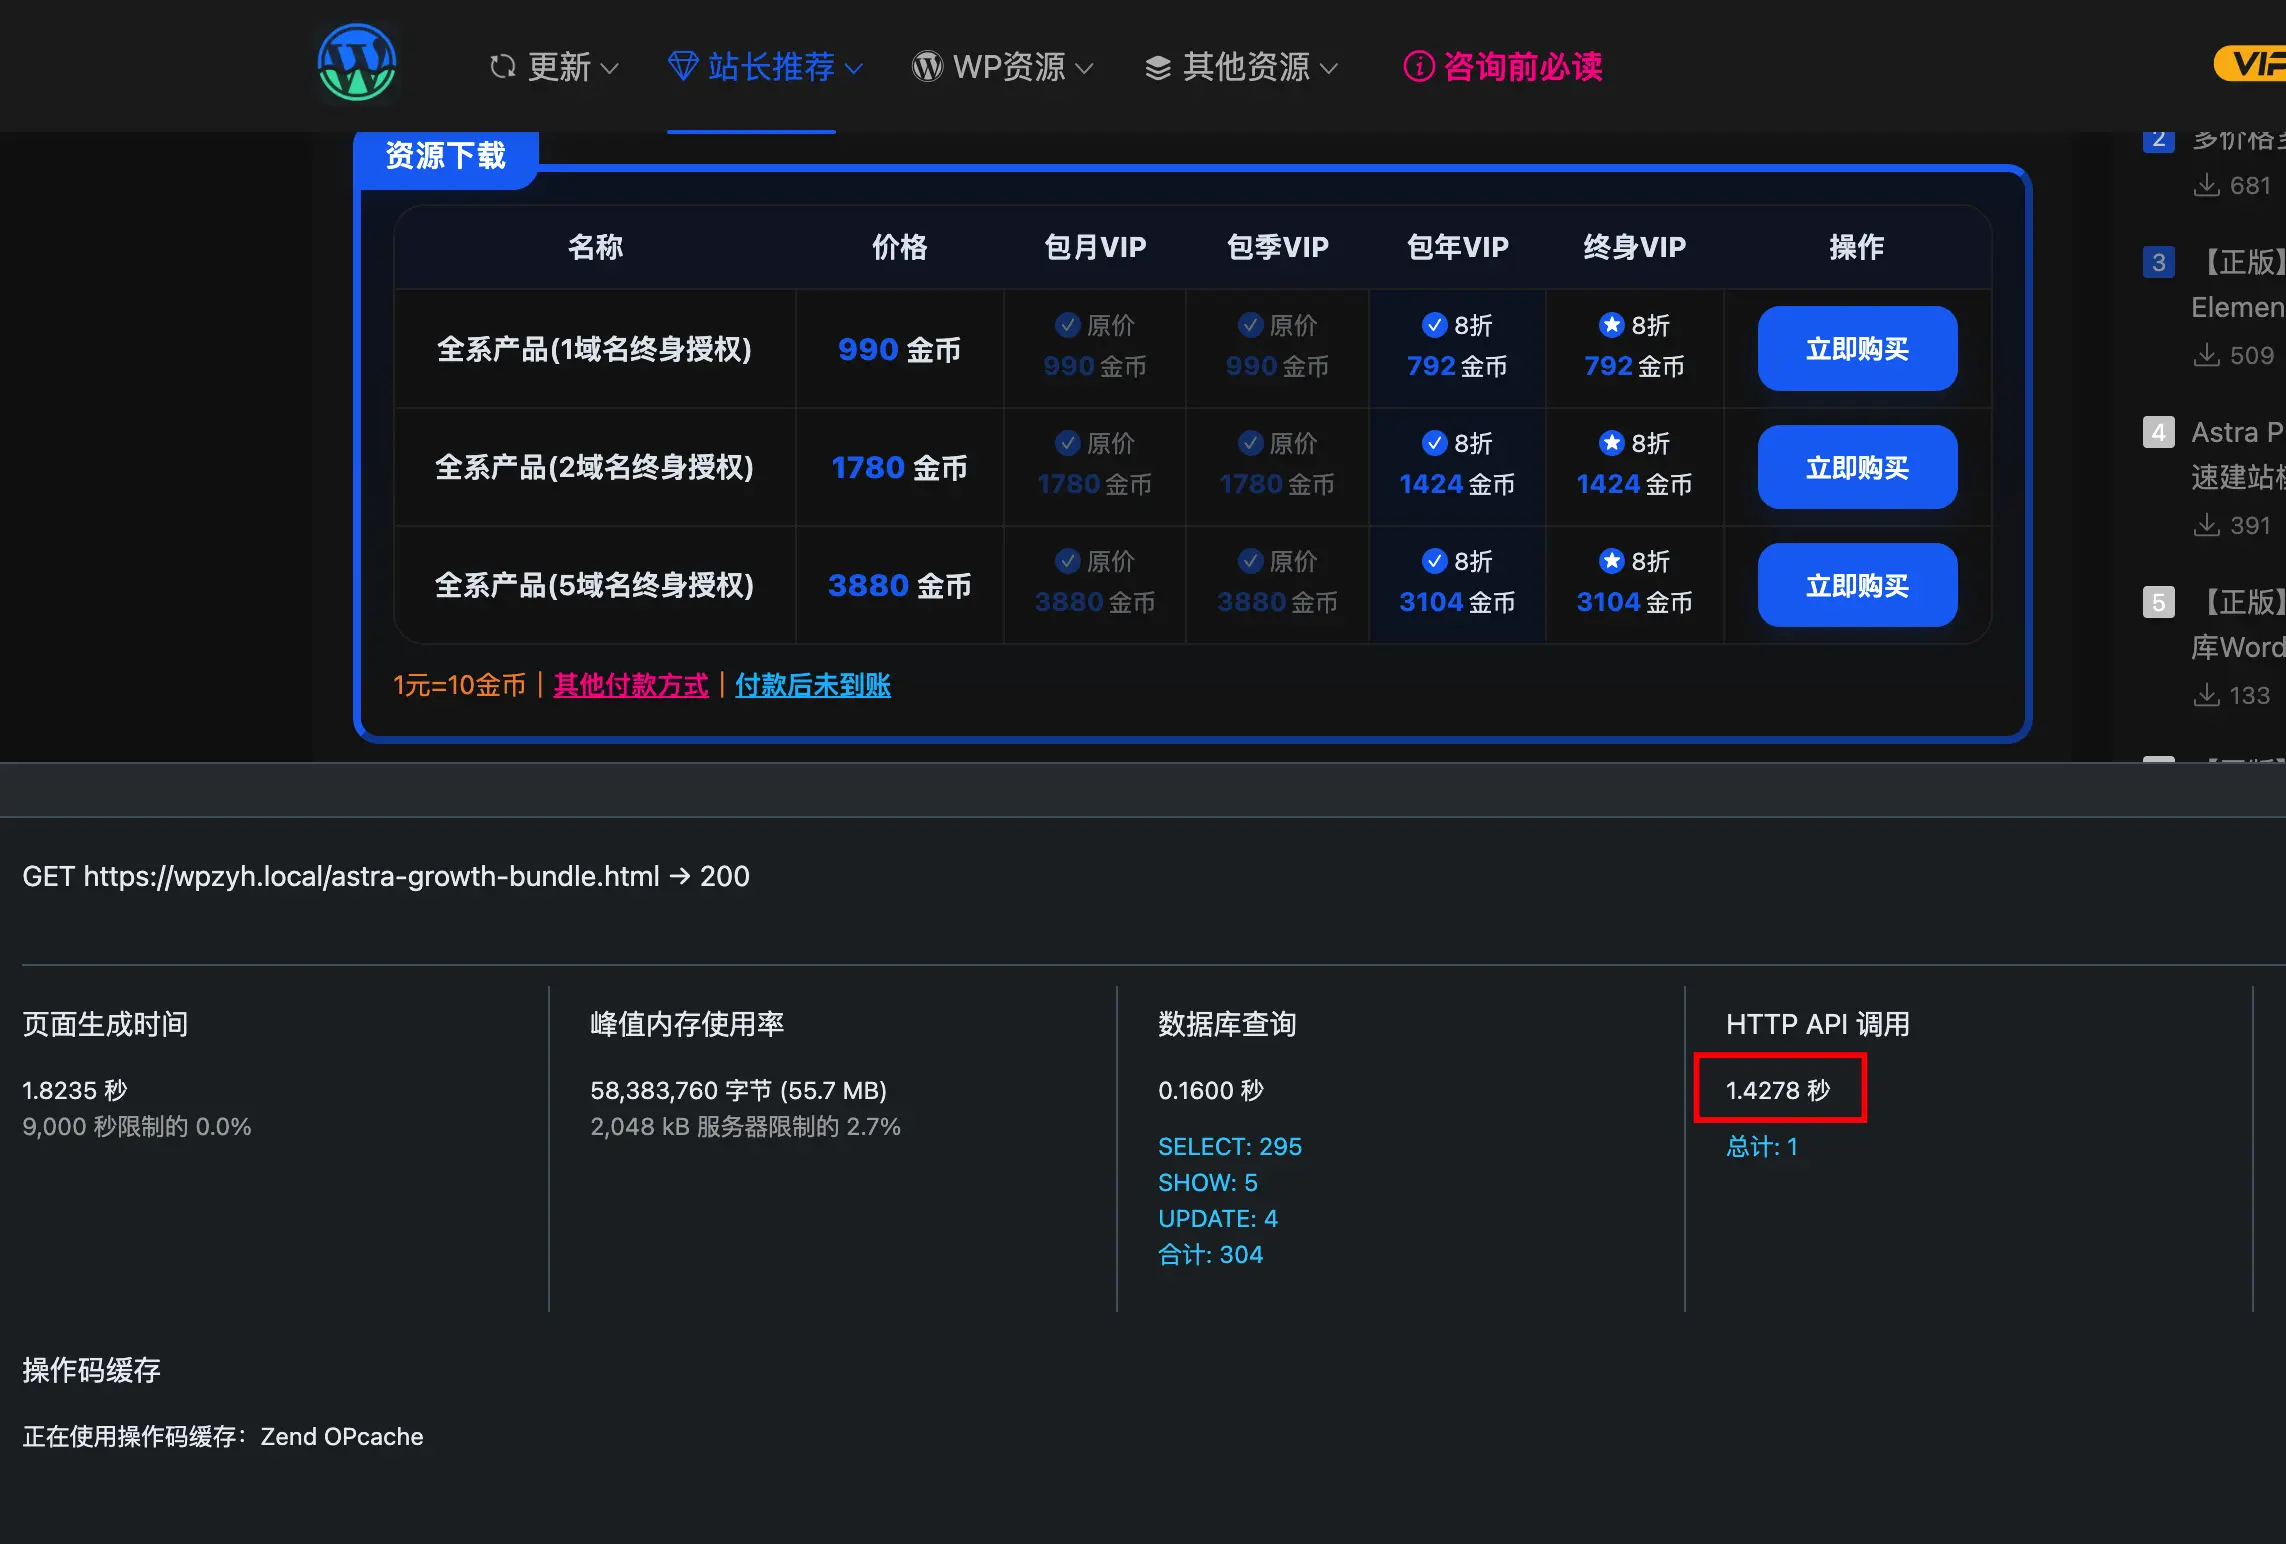Click the SELECT: 295 query link

point(1230,1146)
